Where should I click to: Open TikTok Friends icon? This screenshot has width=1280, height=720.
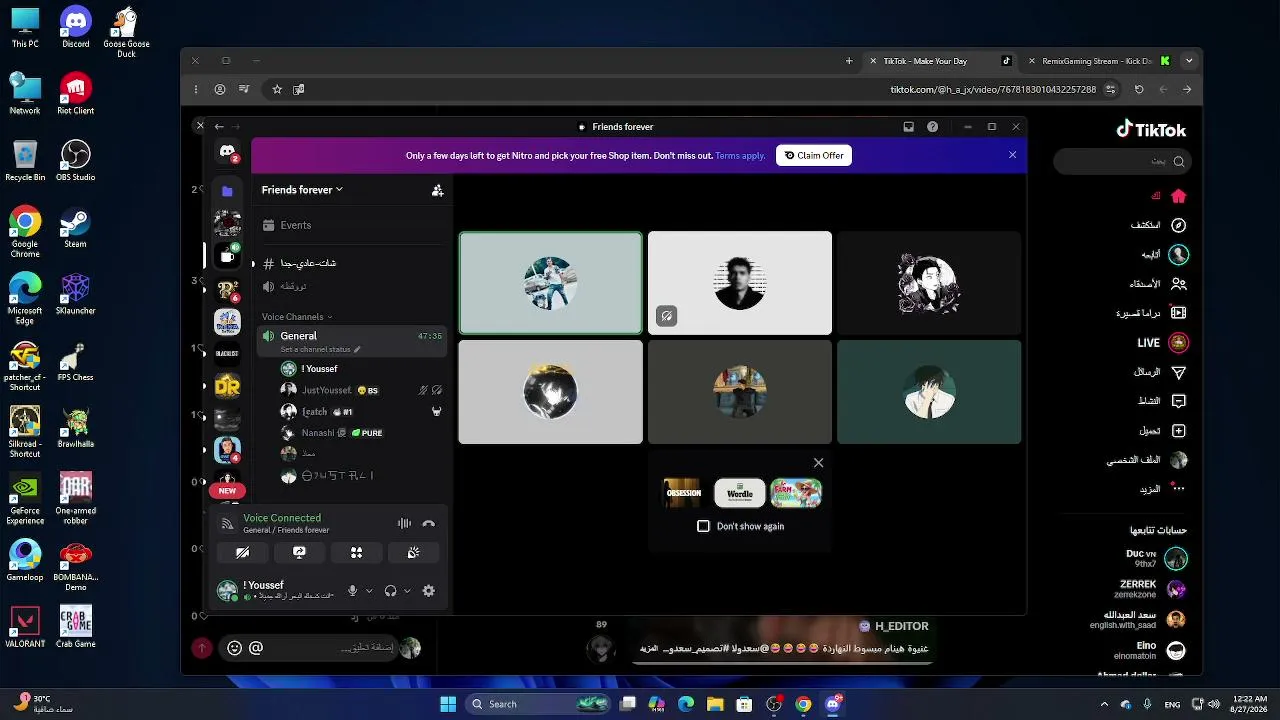pyautogui.click(x=1179, y=284)
